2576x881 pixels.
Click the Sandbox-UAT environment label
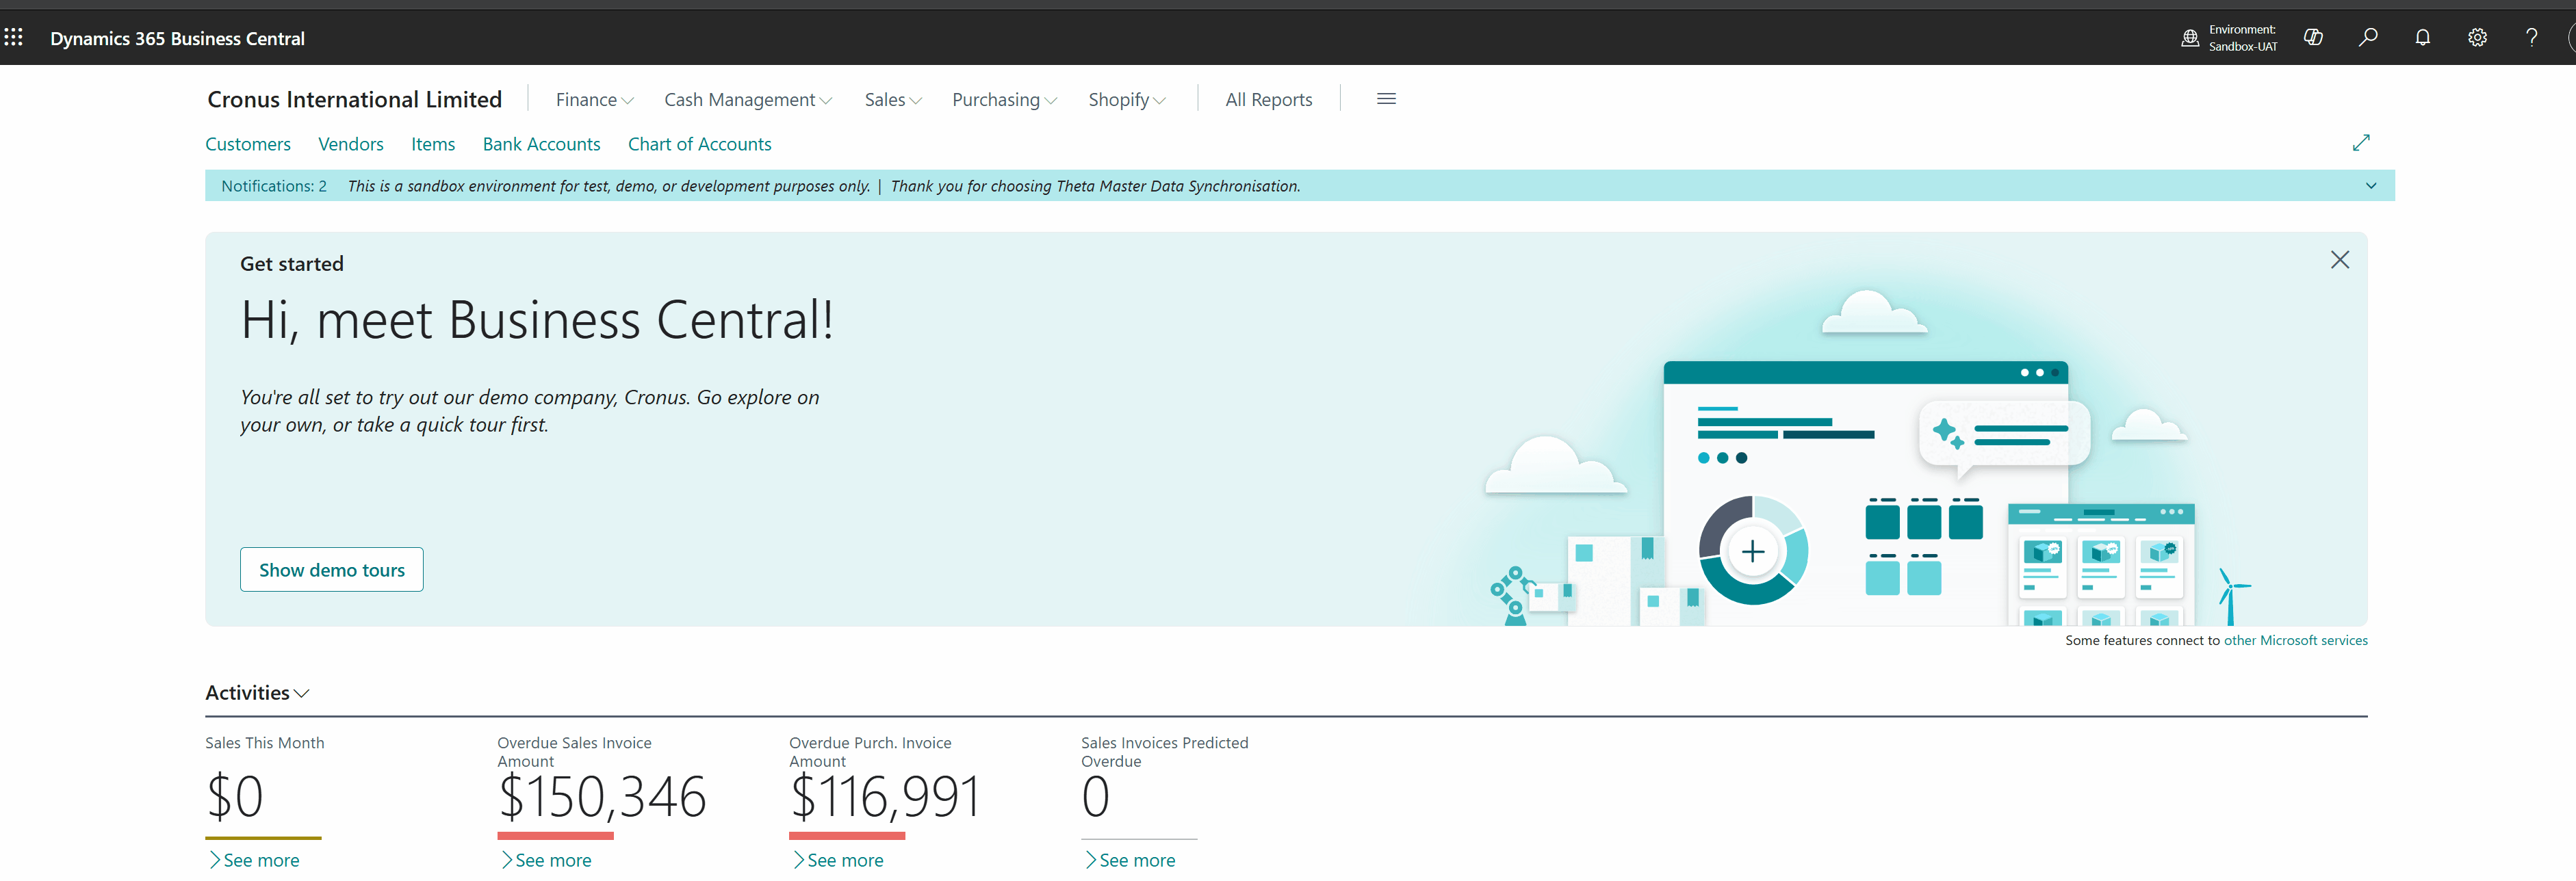coord(2243,47)
